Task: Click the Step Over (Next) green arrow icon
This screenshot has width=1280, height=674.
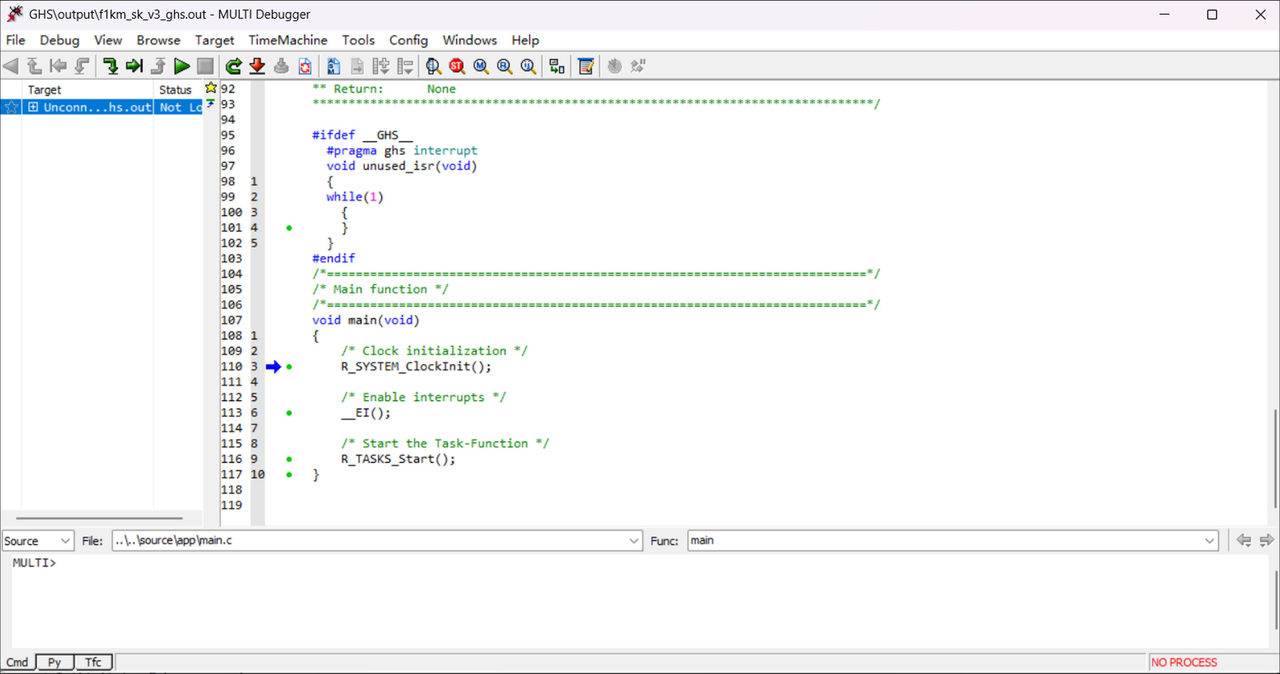Action: coord(134,66)
